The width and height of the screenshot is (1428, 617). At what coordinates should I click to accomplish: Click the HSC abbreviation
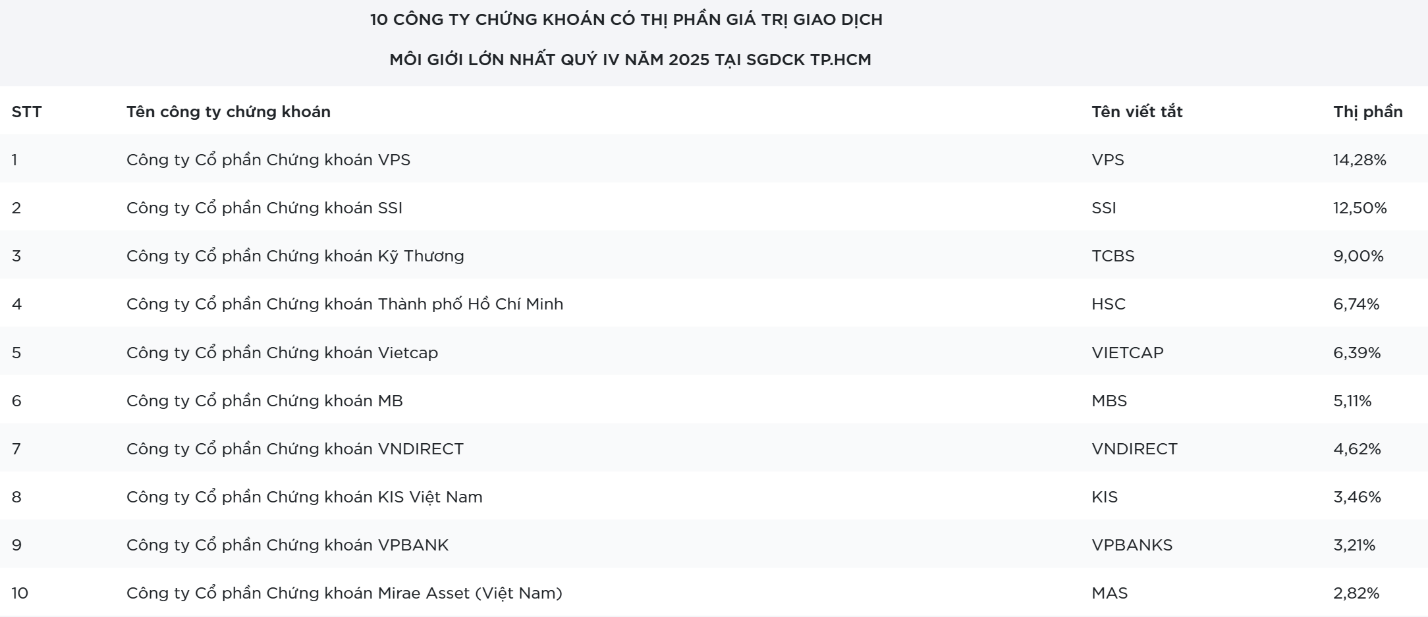pyautogui.click(x=1108, y=304)
